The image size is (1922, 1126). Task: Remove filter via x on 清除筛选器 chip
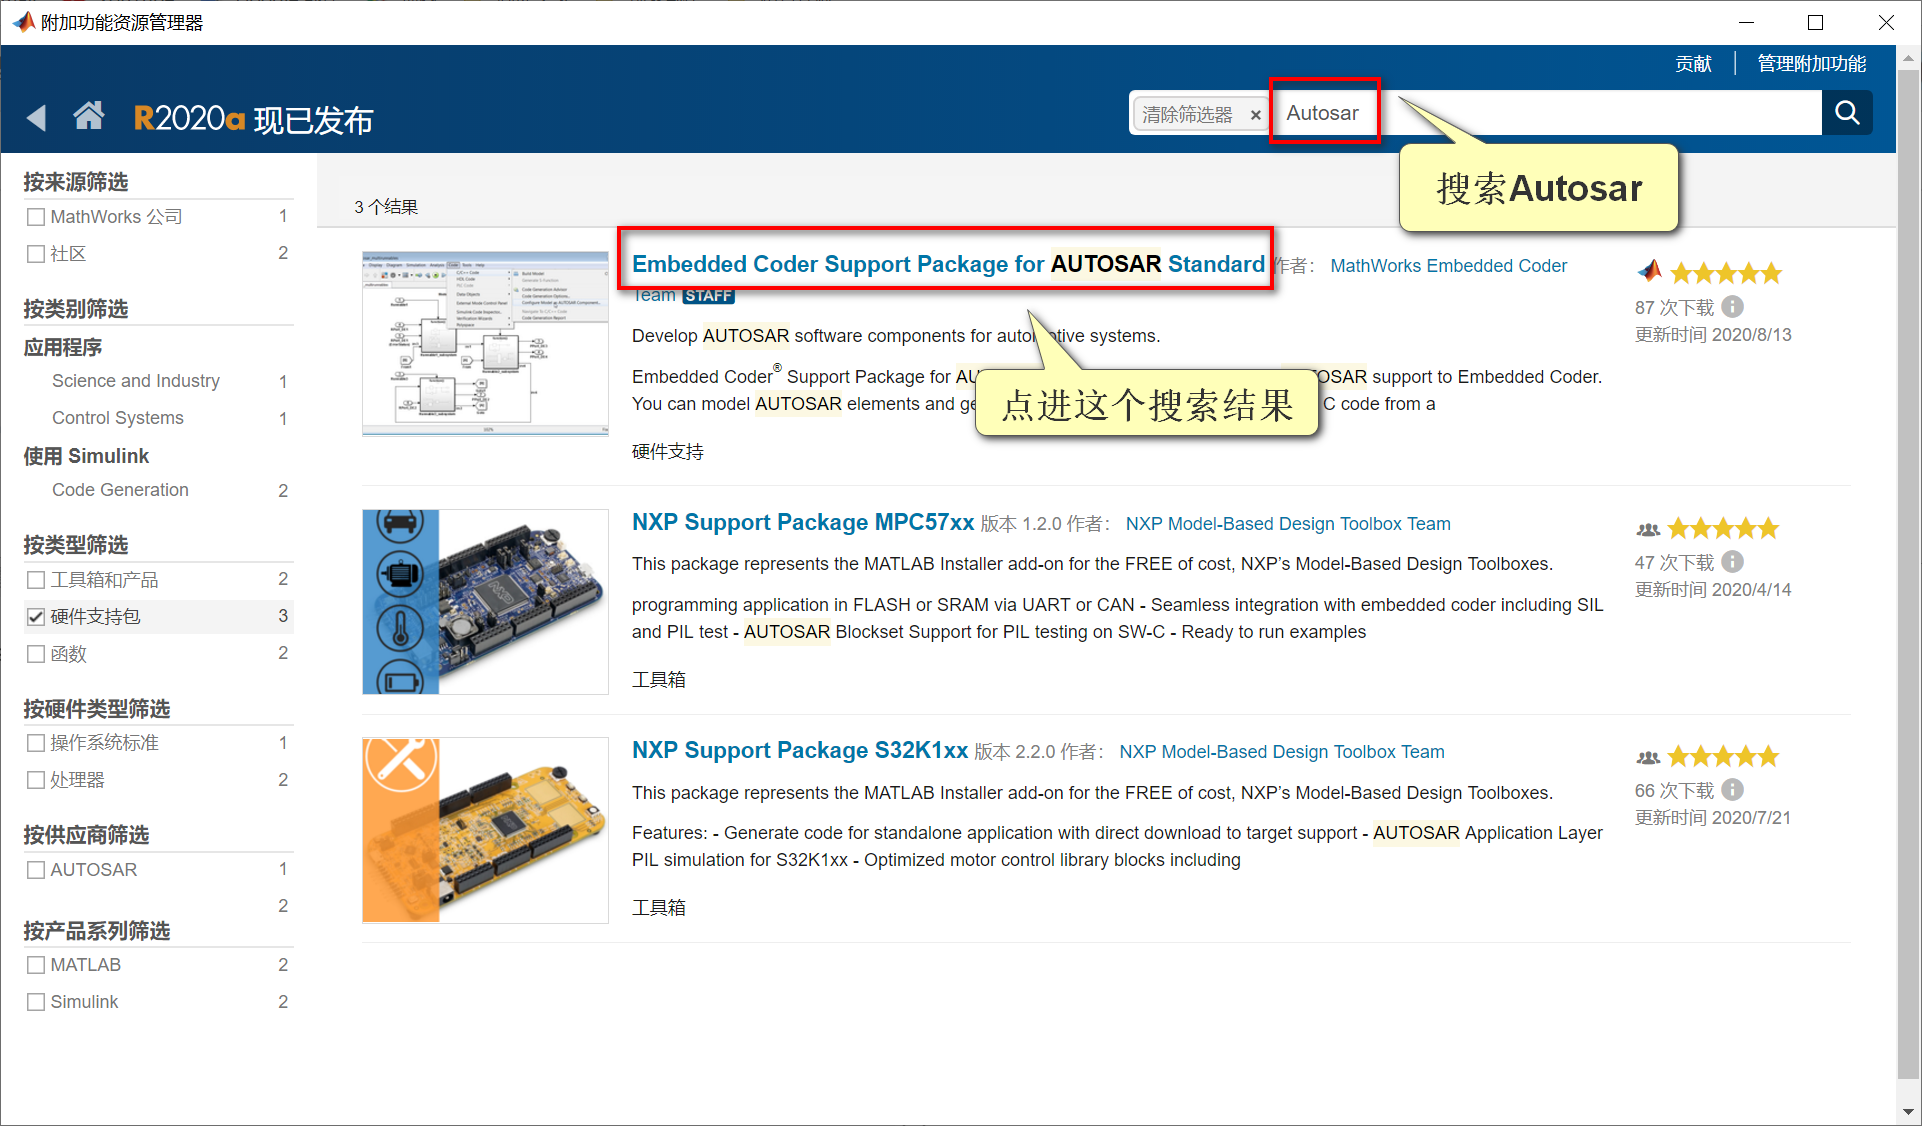[x=1255, y=115]
